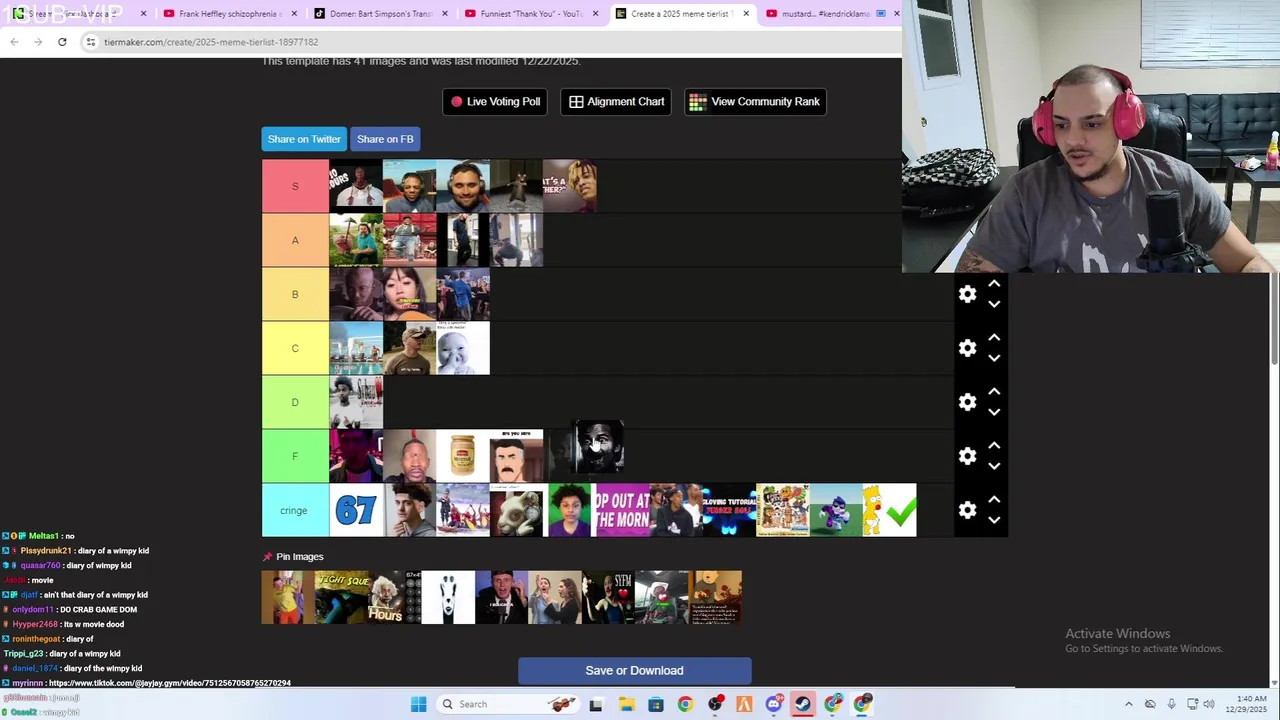Image resolution: width=1280 pixels, height=720 pixels.
Task: Click the orange A tier label
Action: coord(295,240)
